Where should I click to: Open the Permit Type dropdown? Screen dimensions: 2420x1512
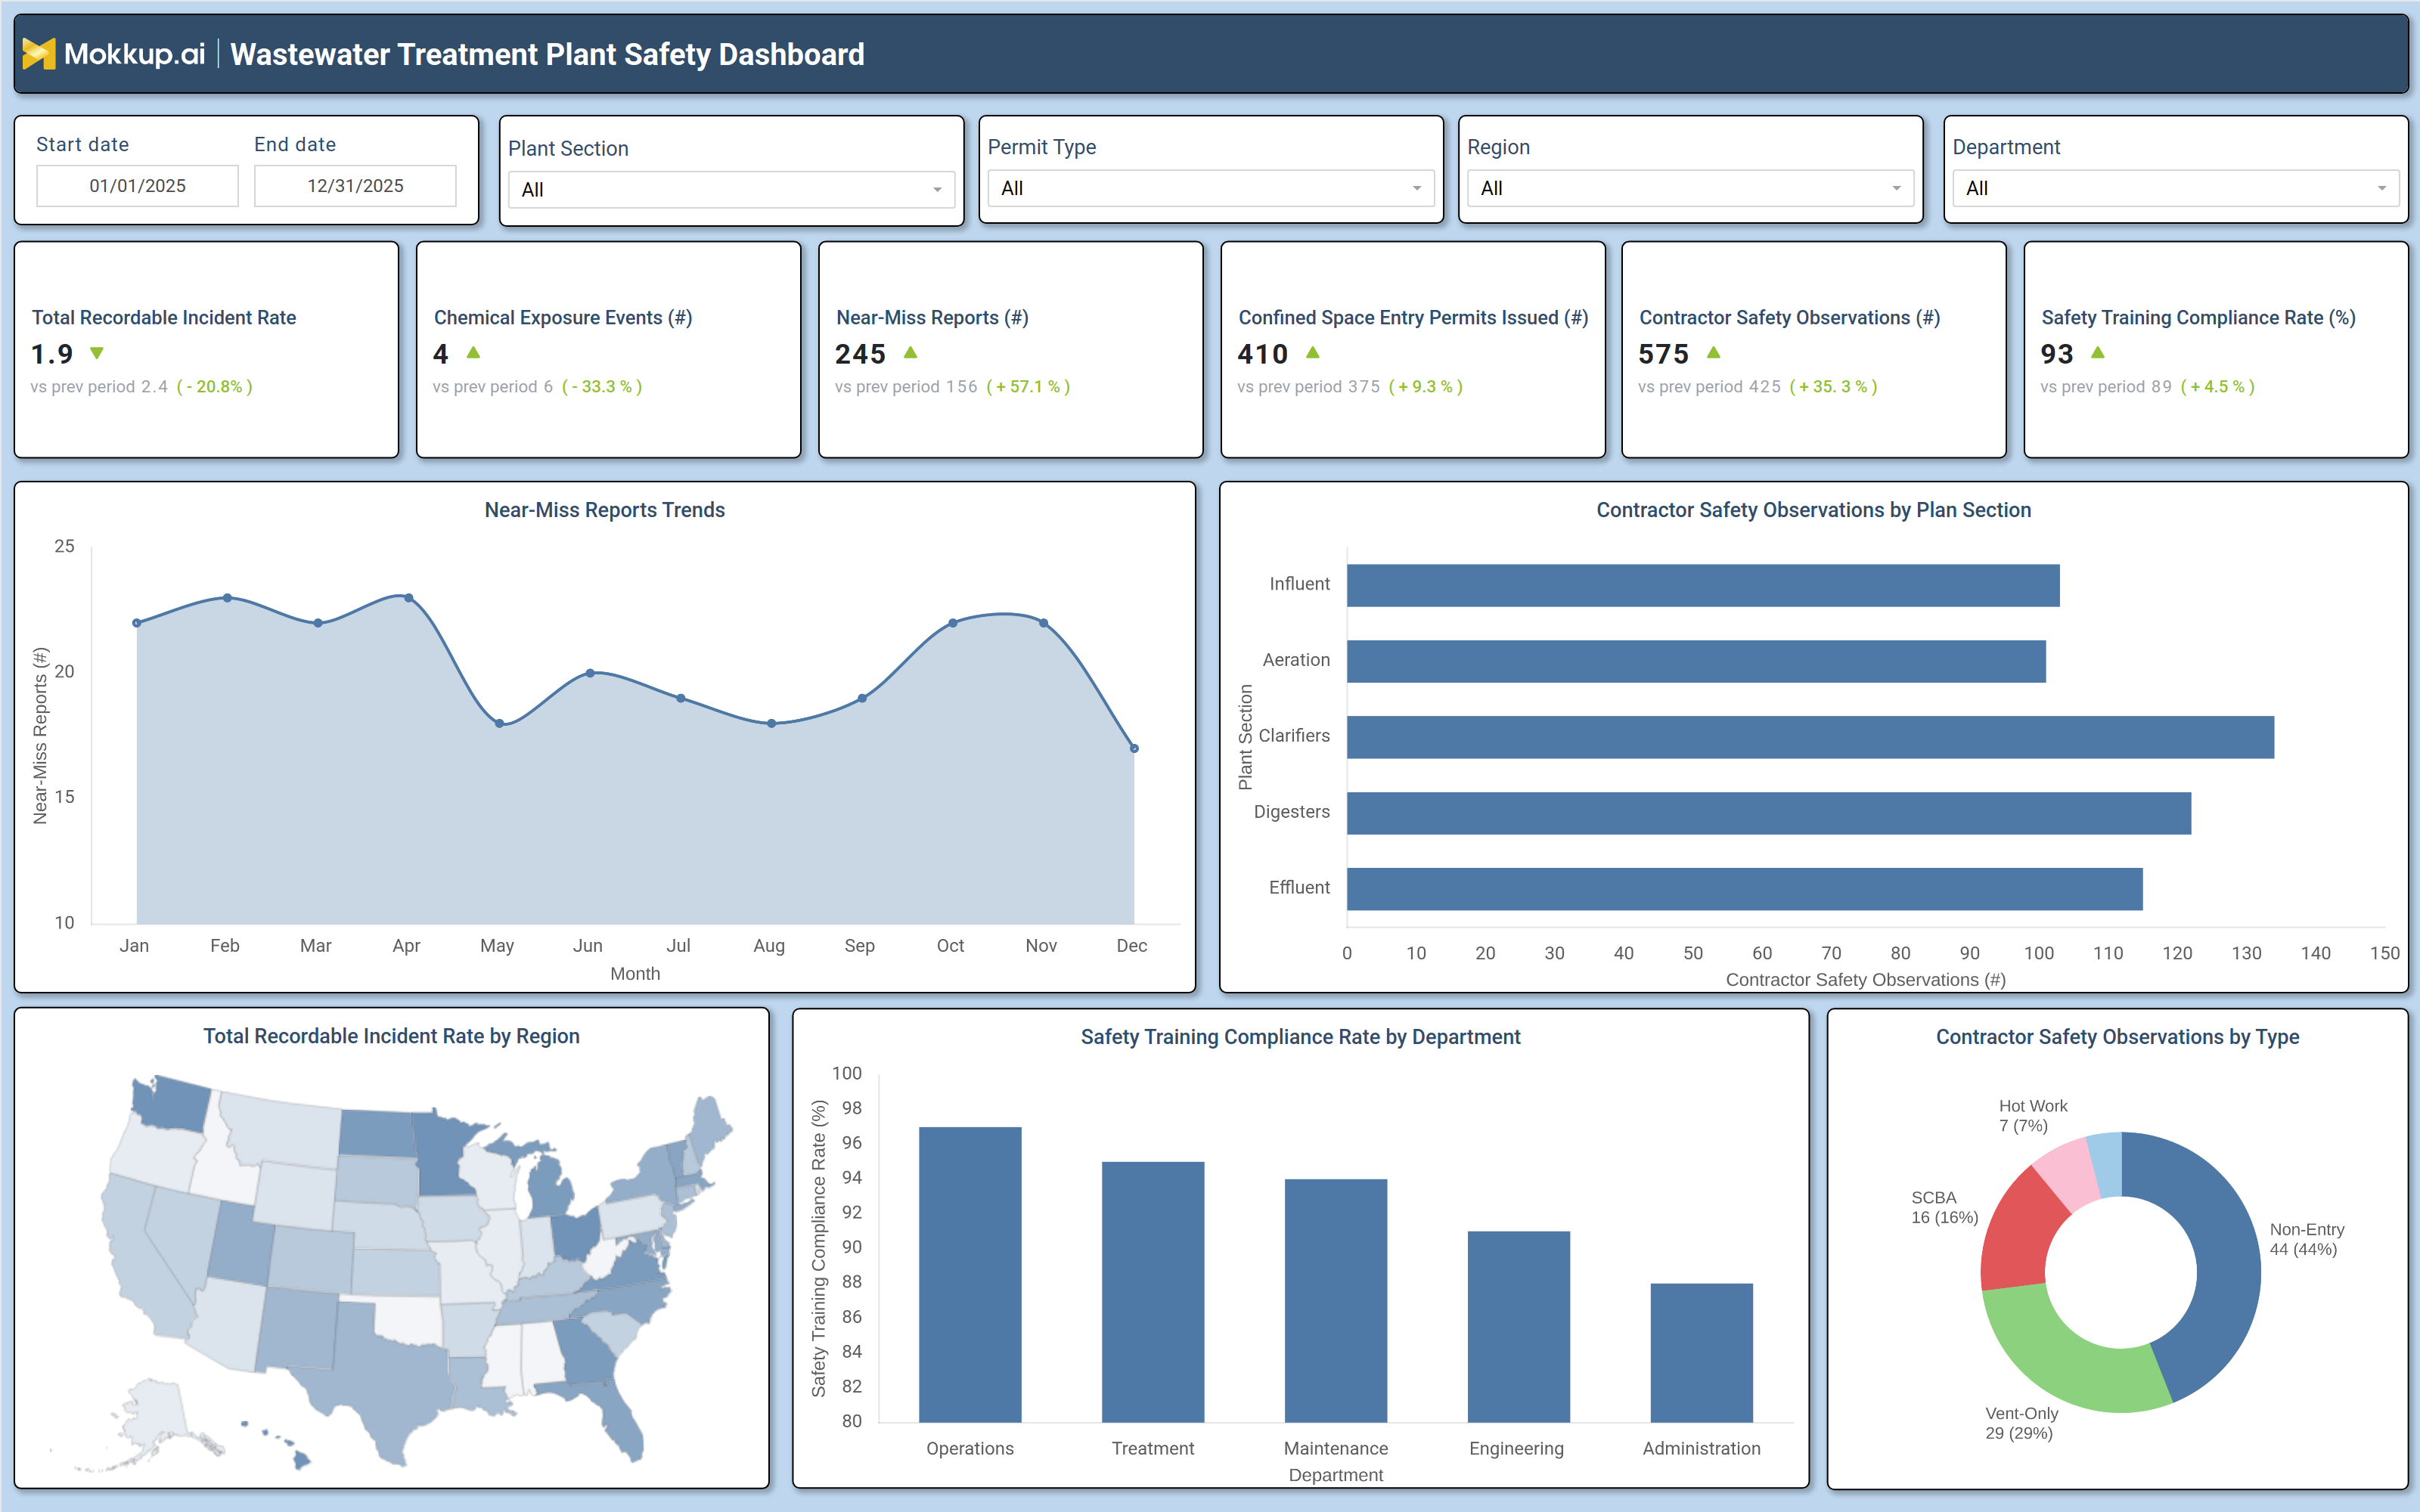pos(1211,188)
